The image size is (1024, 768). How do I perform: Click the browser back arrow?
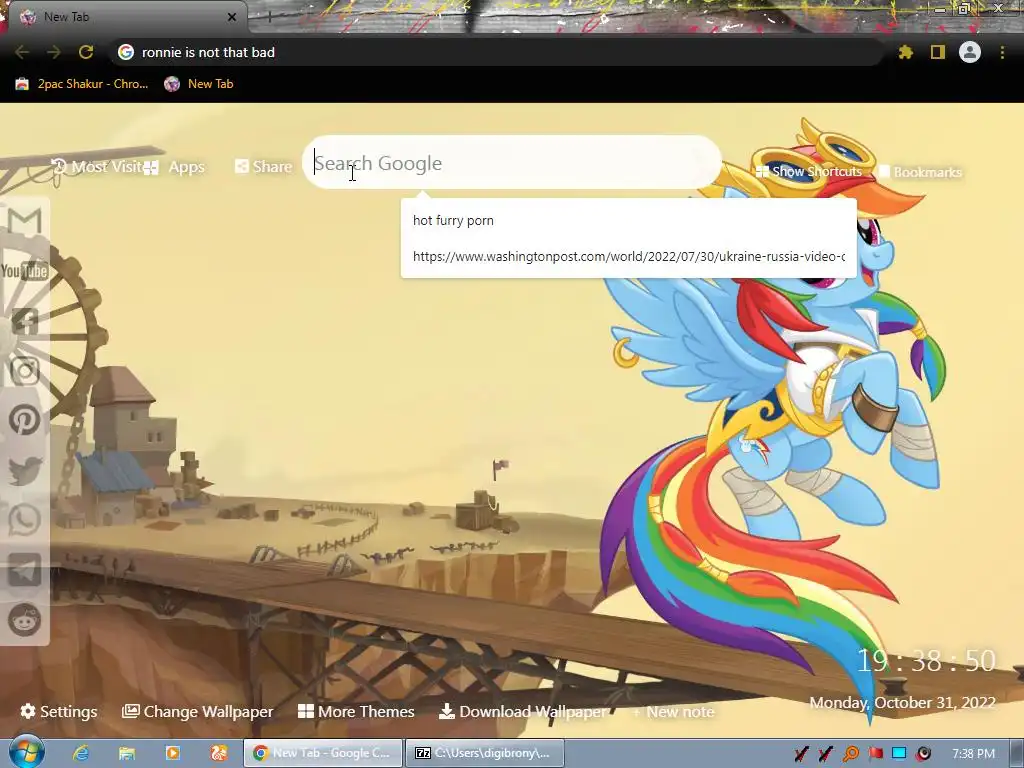[x=22, y=52]
